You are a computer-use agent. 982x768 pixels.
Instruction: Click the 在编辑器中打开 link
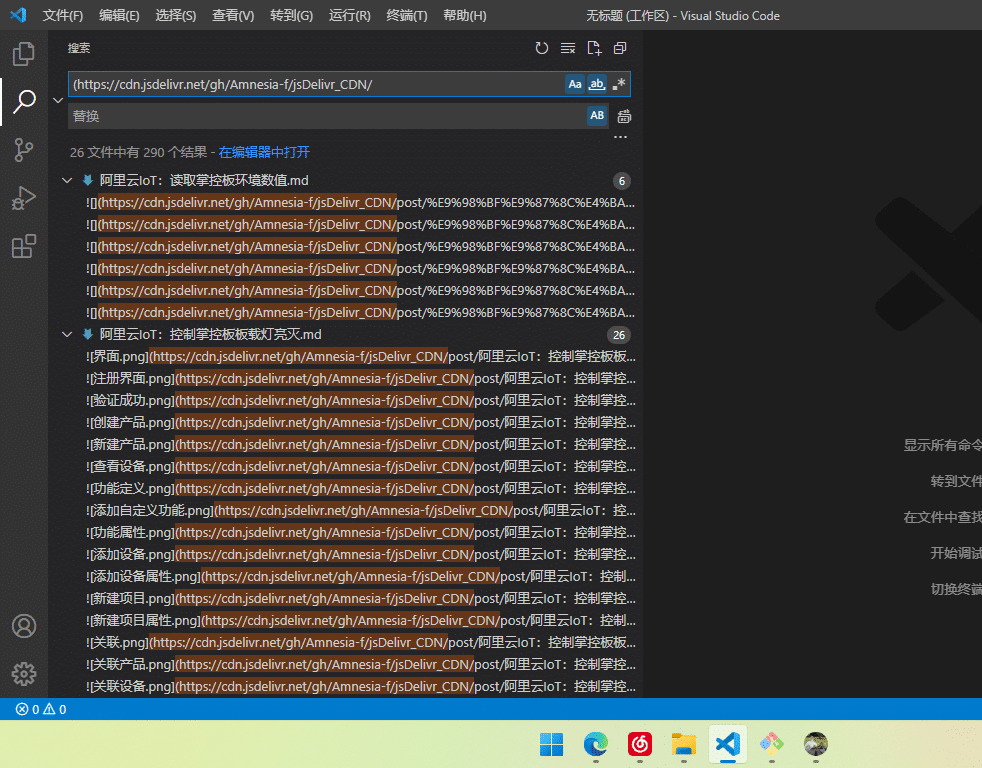point(264,152)
